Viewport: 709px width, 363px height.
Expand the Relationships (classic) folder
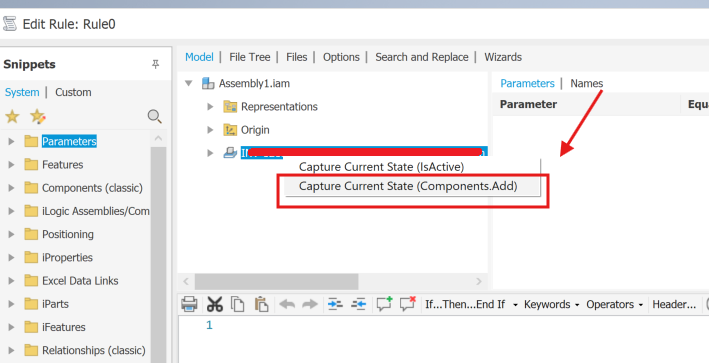click(11, 350)
